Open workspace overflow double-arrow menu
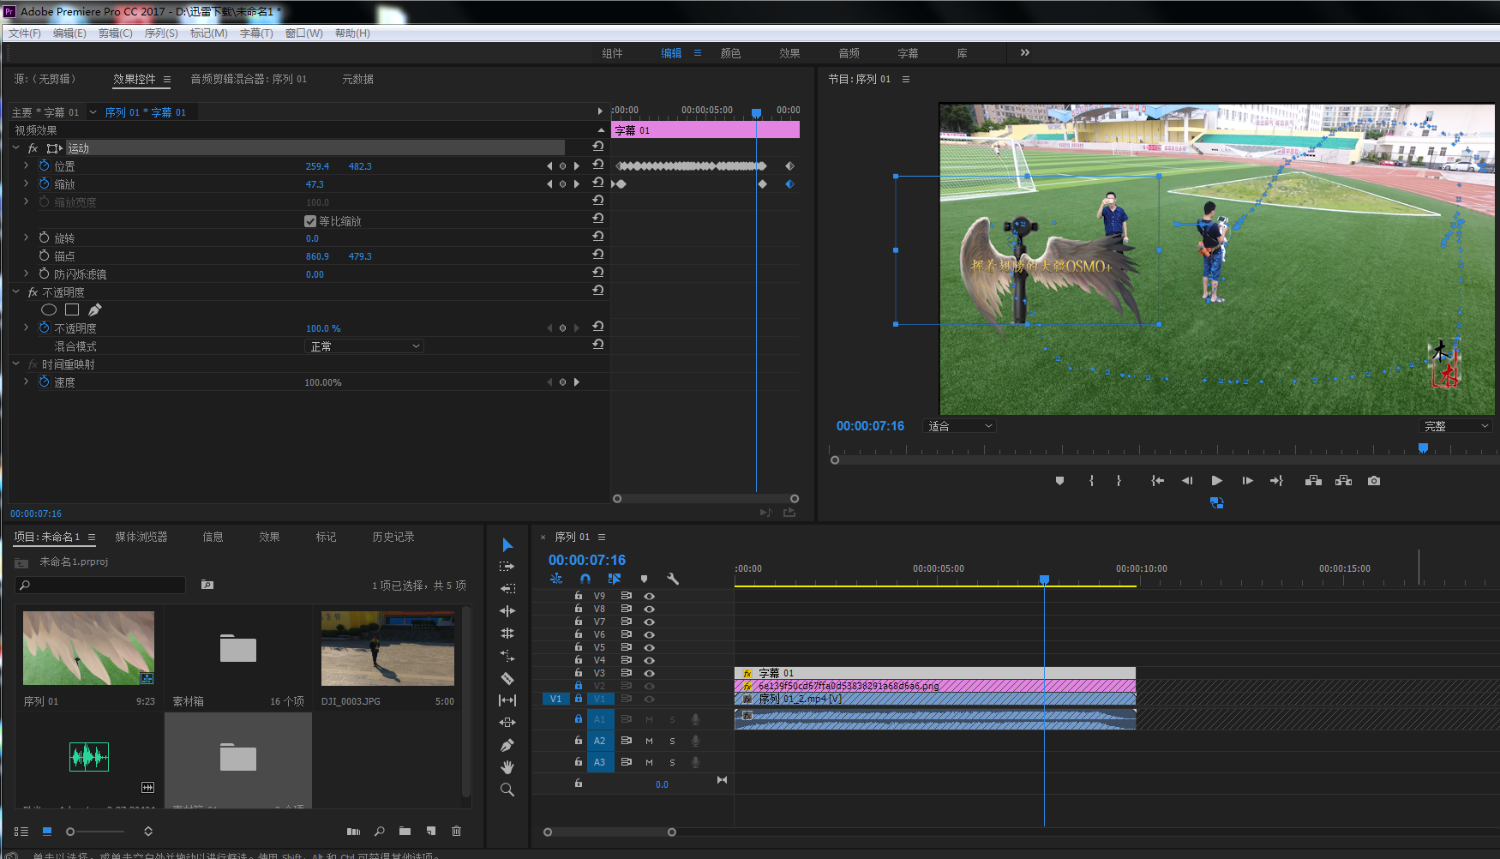 [x=1025, y=53]
